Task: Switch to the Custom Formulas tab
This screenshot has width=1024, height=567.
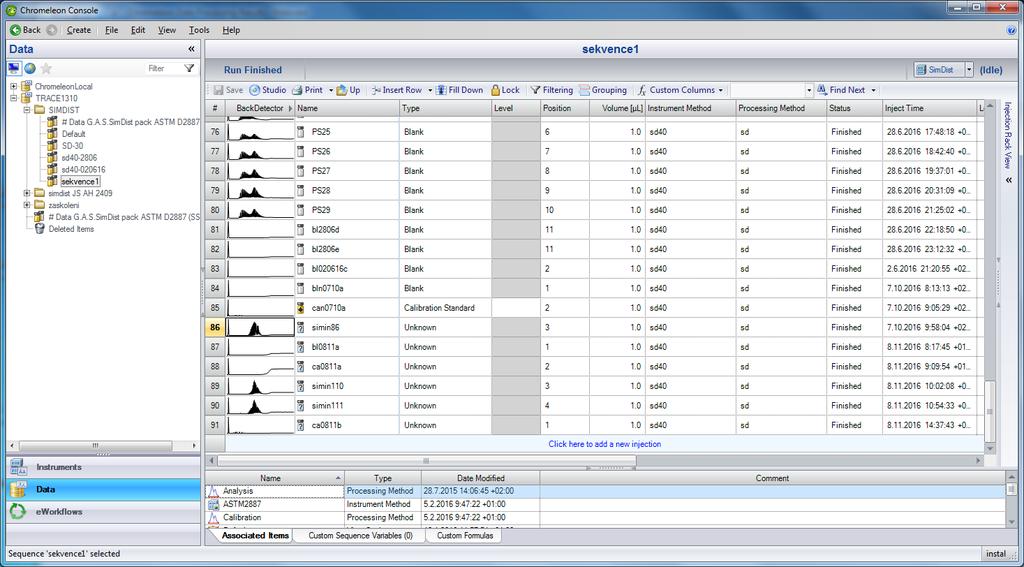Action: pyautogui.click(x=465, y=536)
